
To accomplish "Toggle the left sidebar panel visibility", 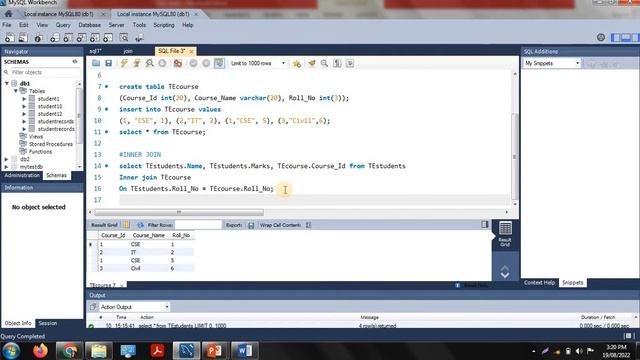I will tap(615, 38).
